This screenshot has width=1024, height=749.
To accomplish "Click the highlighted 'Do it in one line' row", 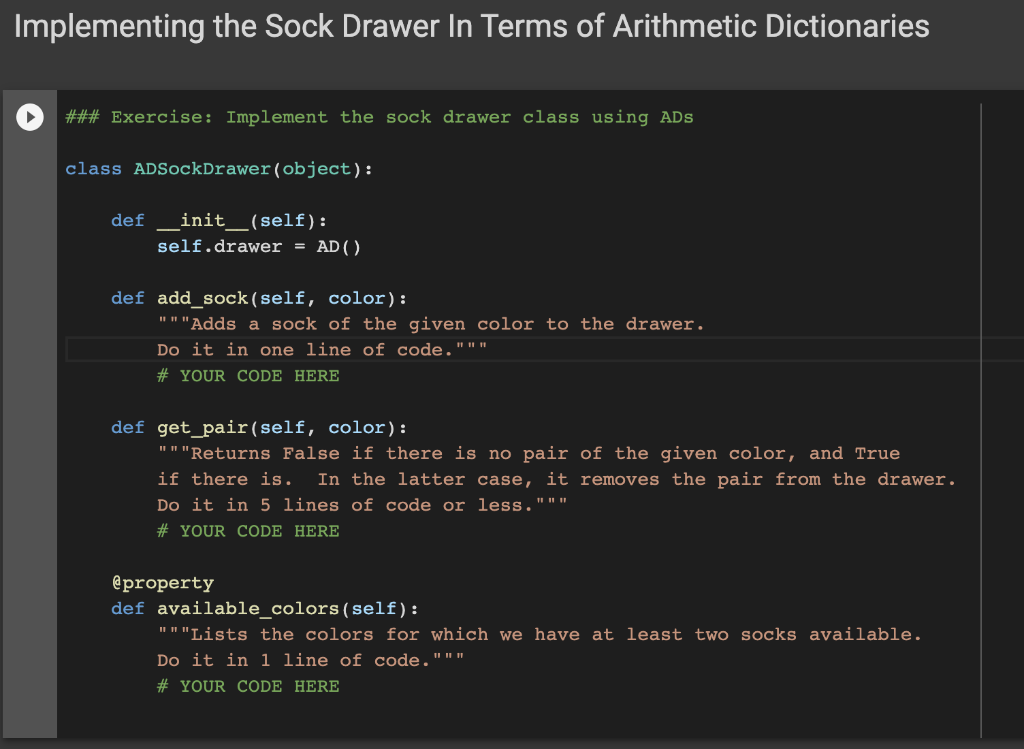I will (321, 349).
